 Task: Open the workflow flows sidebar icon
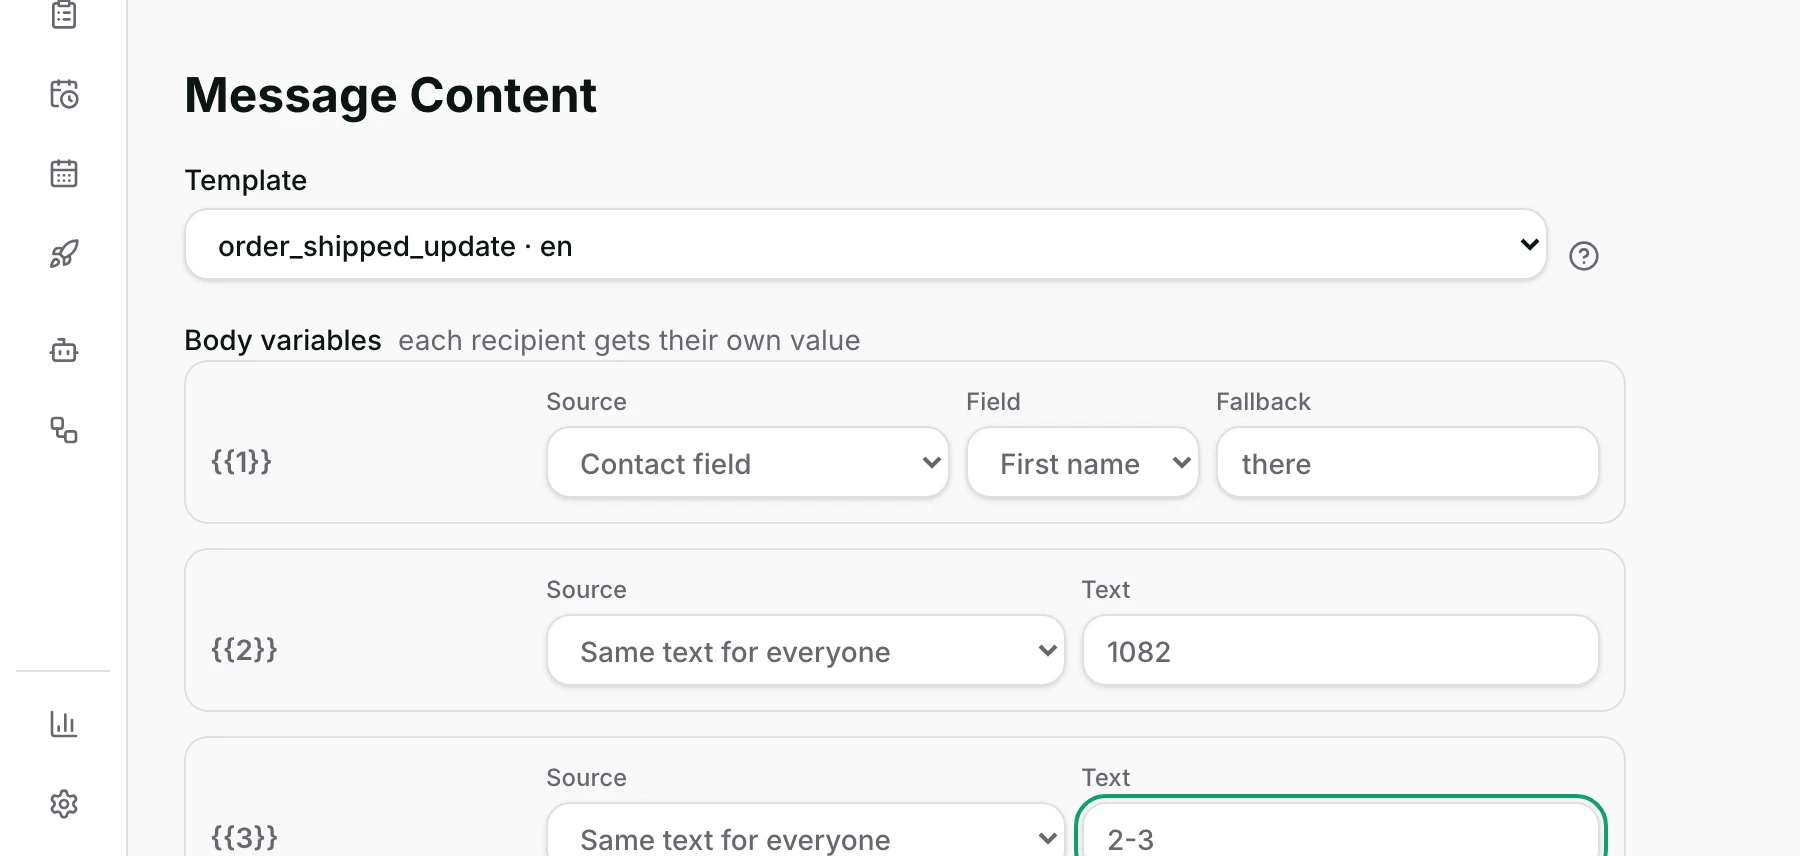64,430
